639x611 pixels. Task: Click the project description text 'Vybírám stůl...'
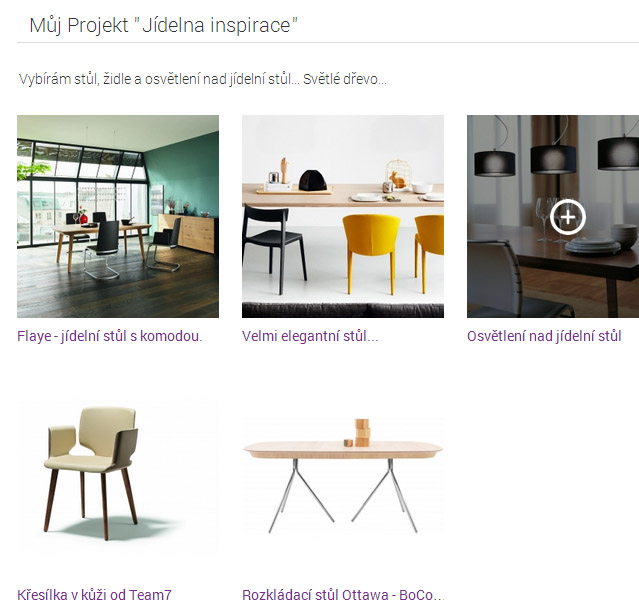203,79
